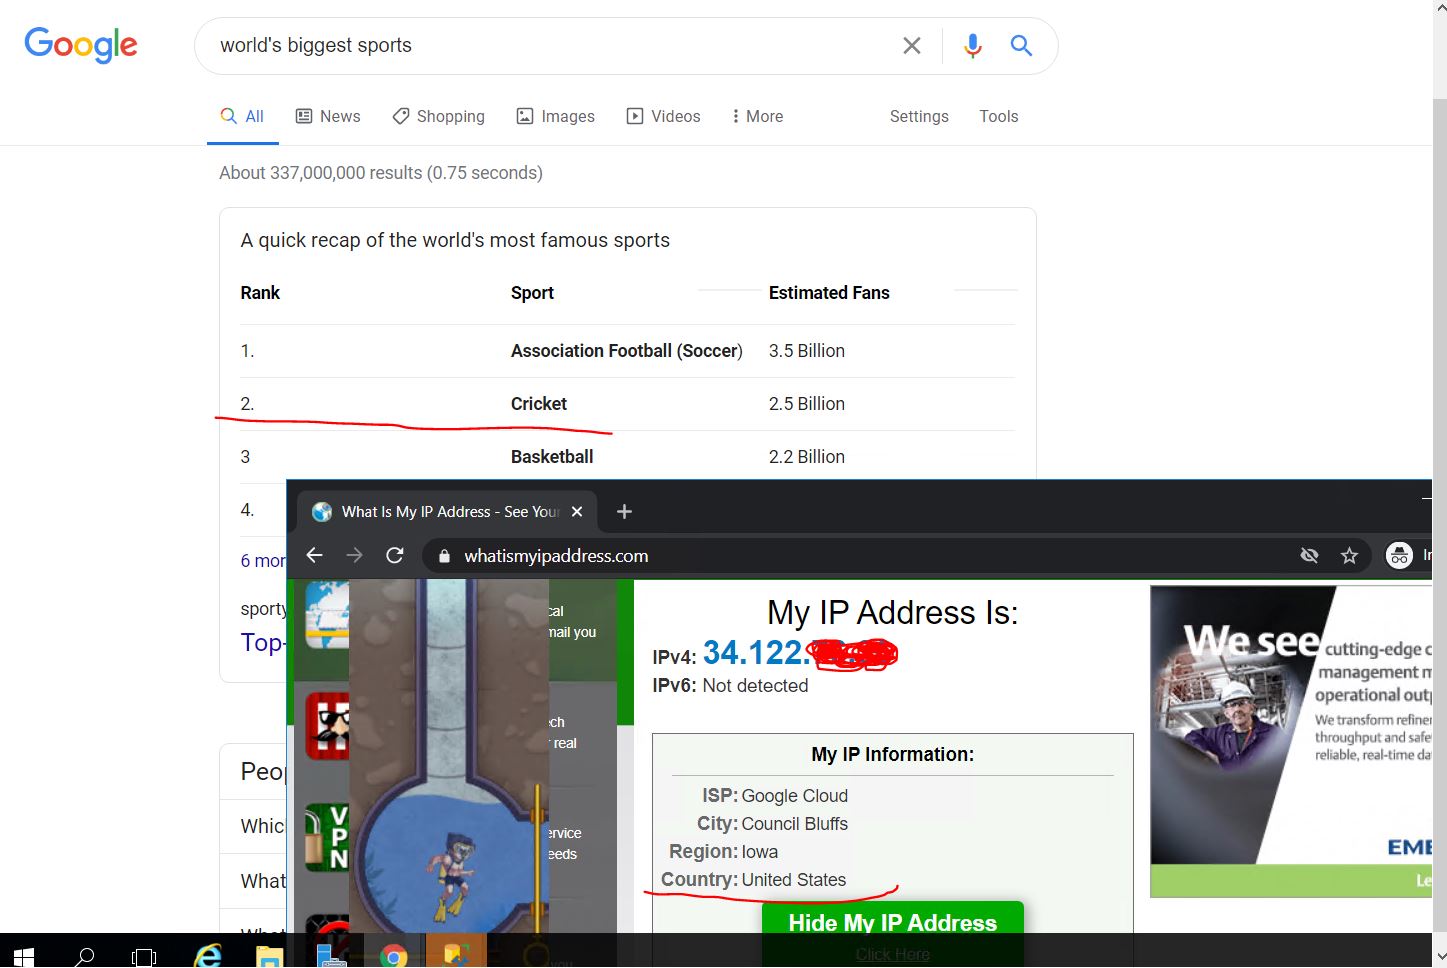Click the world map sidebar icon
1447x968 pixels.
click(x=327, y=614)
